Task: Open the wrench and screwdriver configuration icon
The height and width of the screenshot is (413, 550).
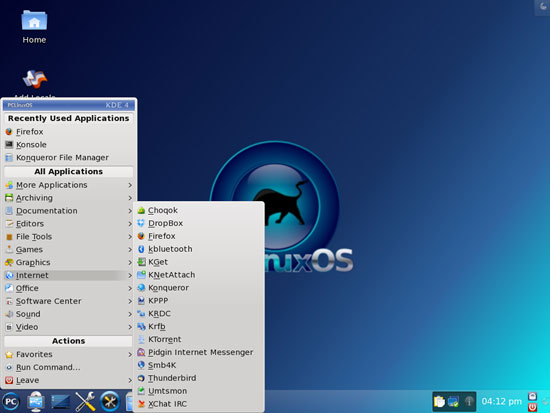Action: 85,401
